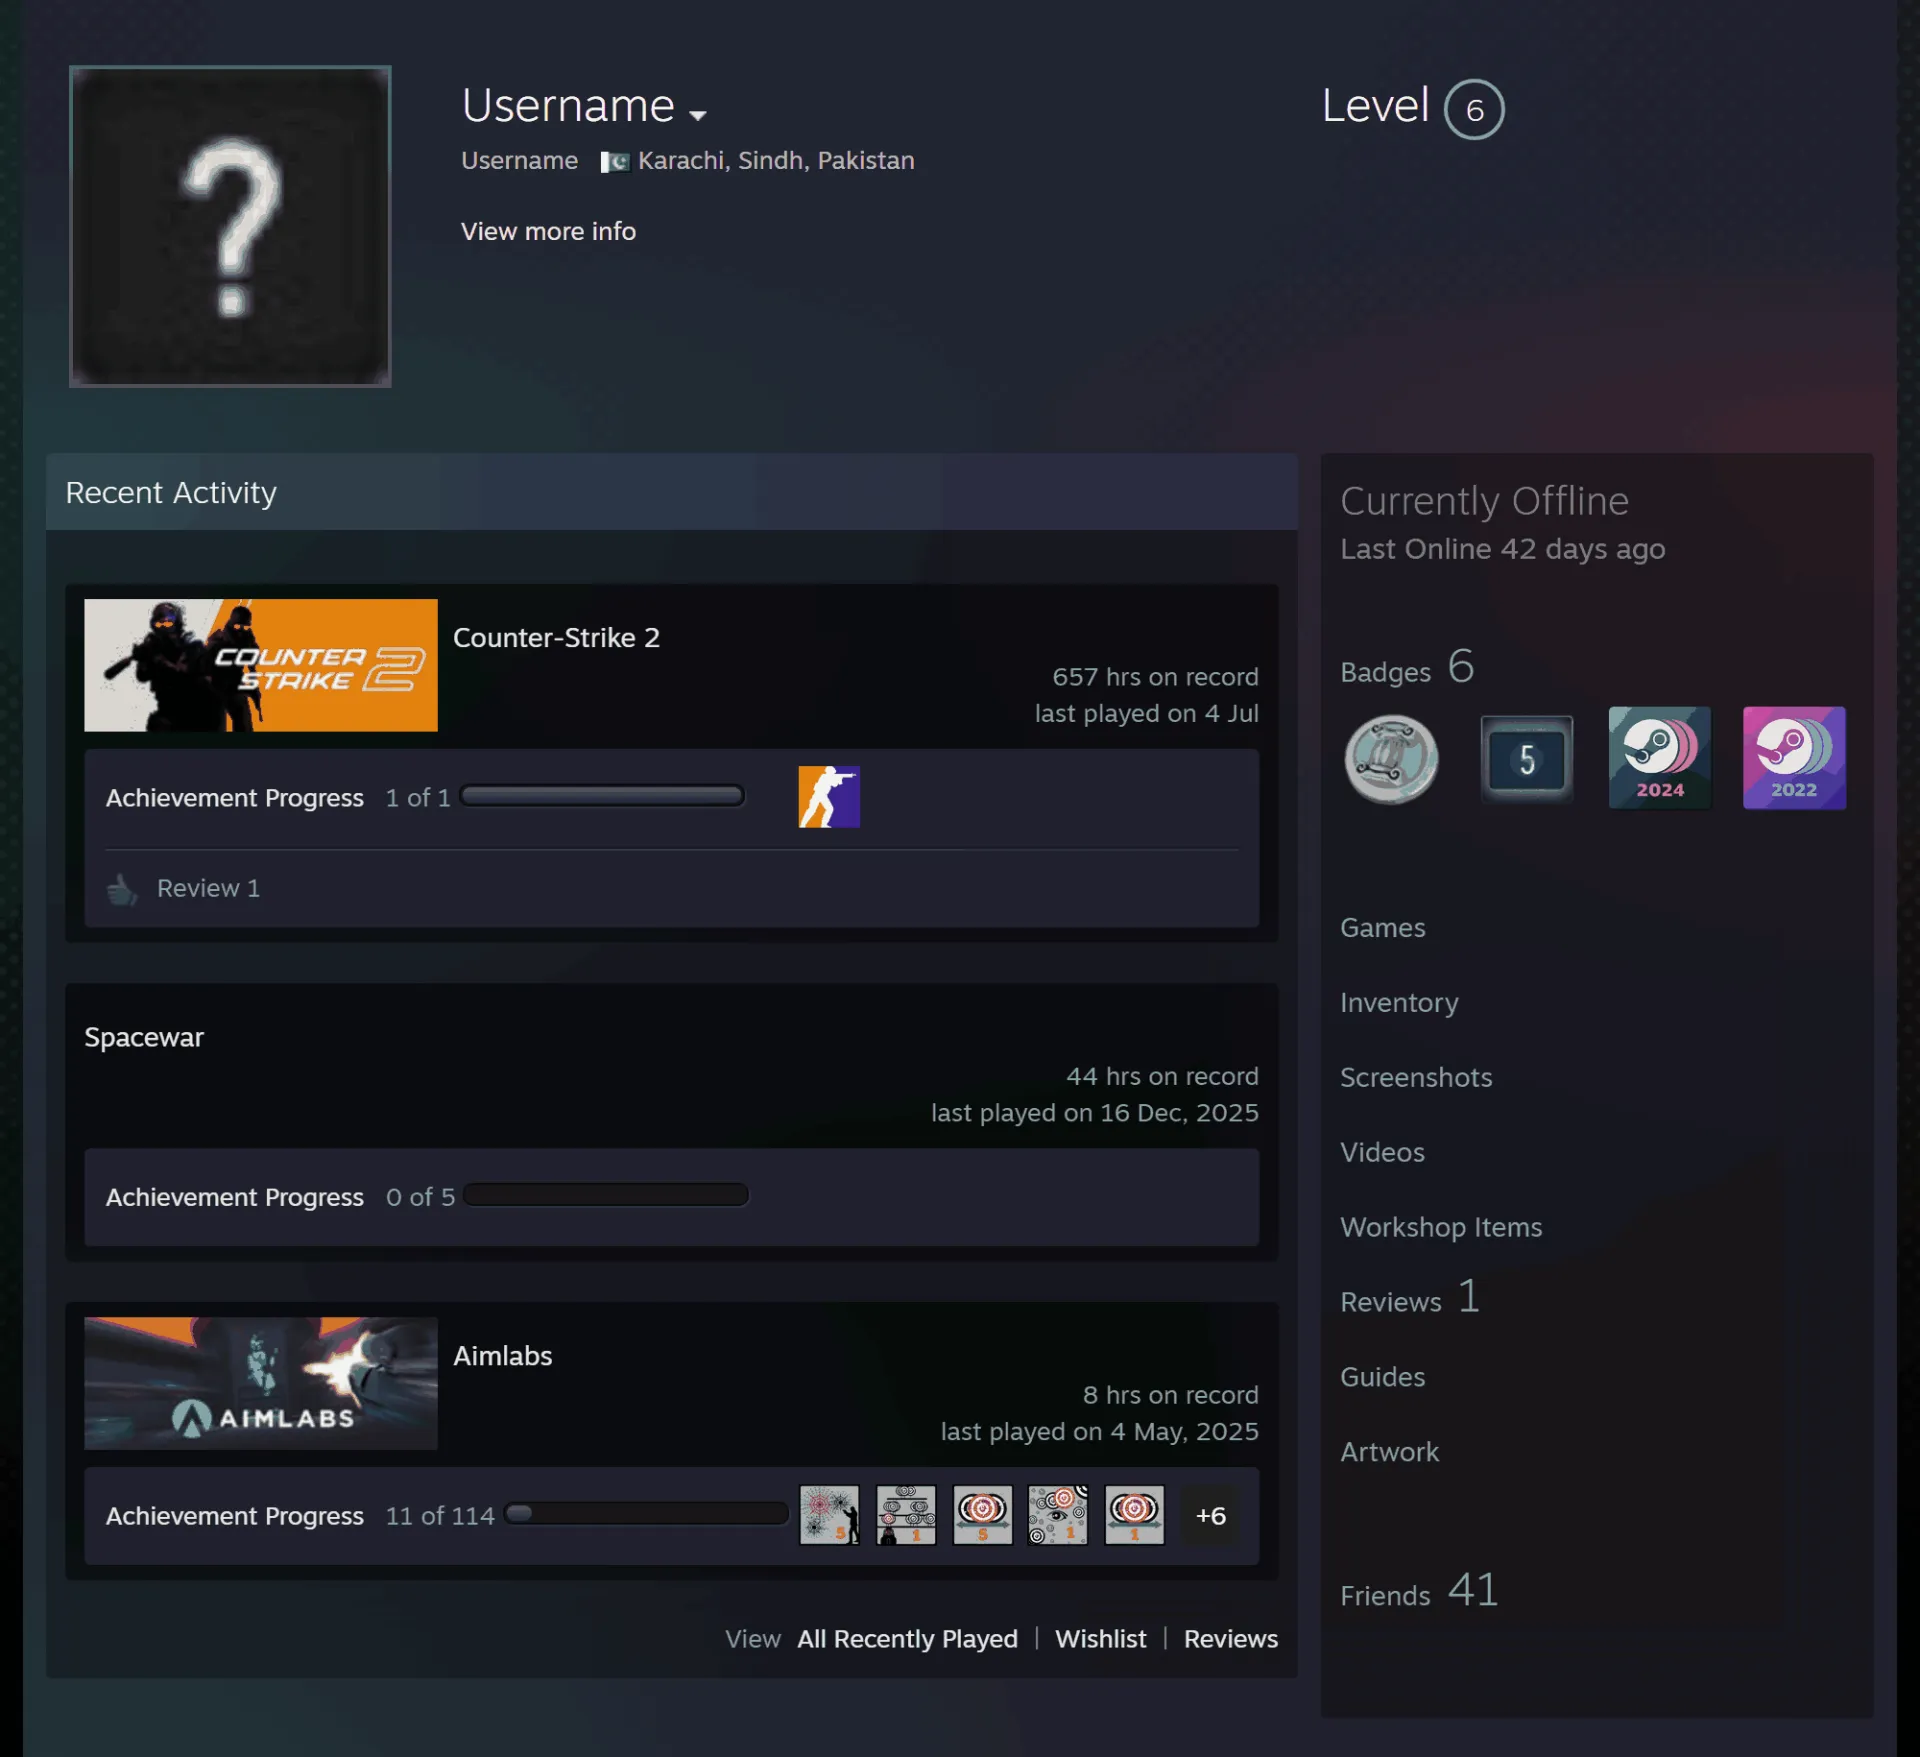Open the Wishlist link
The width and height of the screenshot is (1920, 1757).
(1100, 1639)
